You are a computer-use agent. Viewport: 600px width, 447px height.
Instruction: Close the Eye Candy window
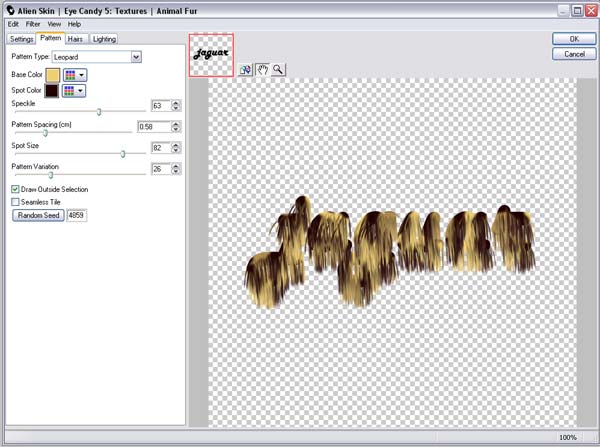click(x=591, y=11)
